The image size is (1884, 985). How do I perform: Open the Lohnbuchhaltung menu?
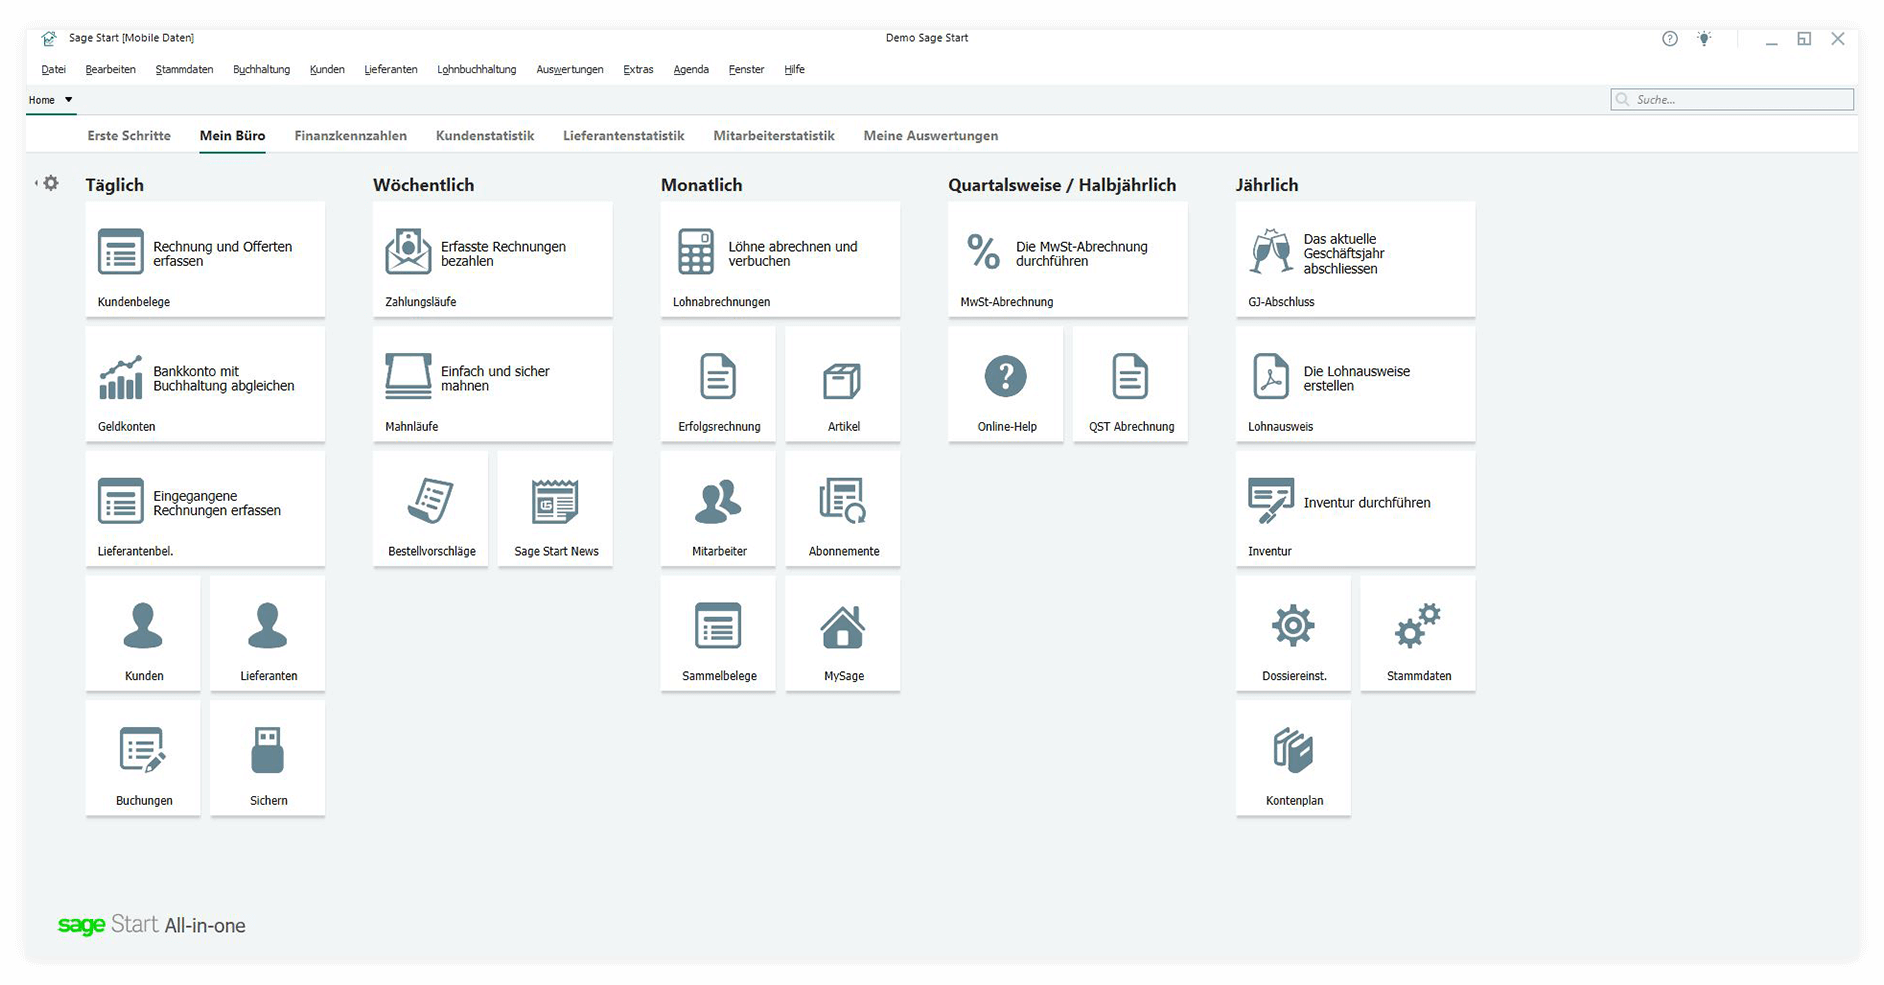[477, 70]
